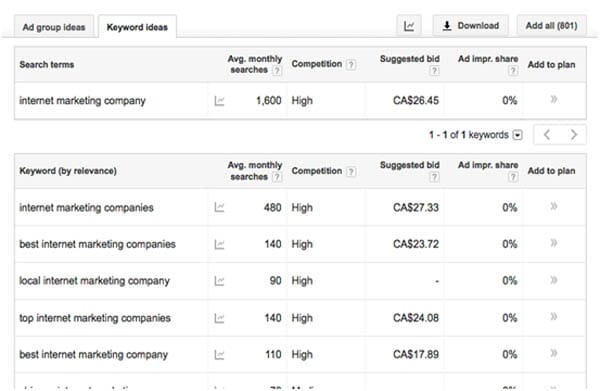Click the CA$17.89 suggested bid value

click(x=416, y=355)
